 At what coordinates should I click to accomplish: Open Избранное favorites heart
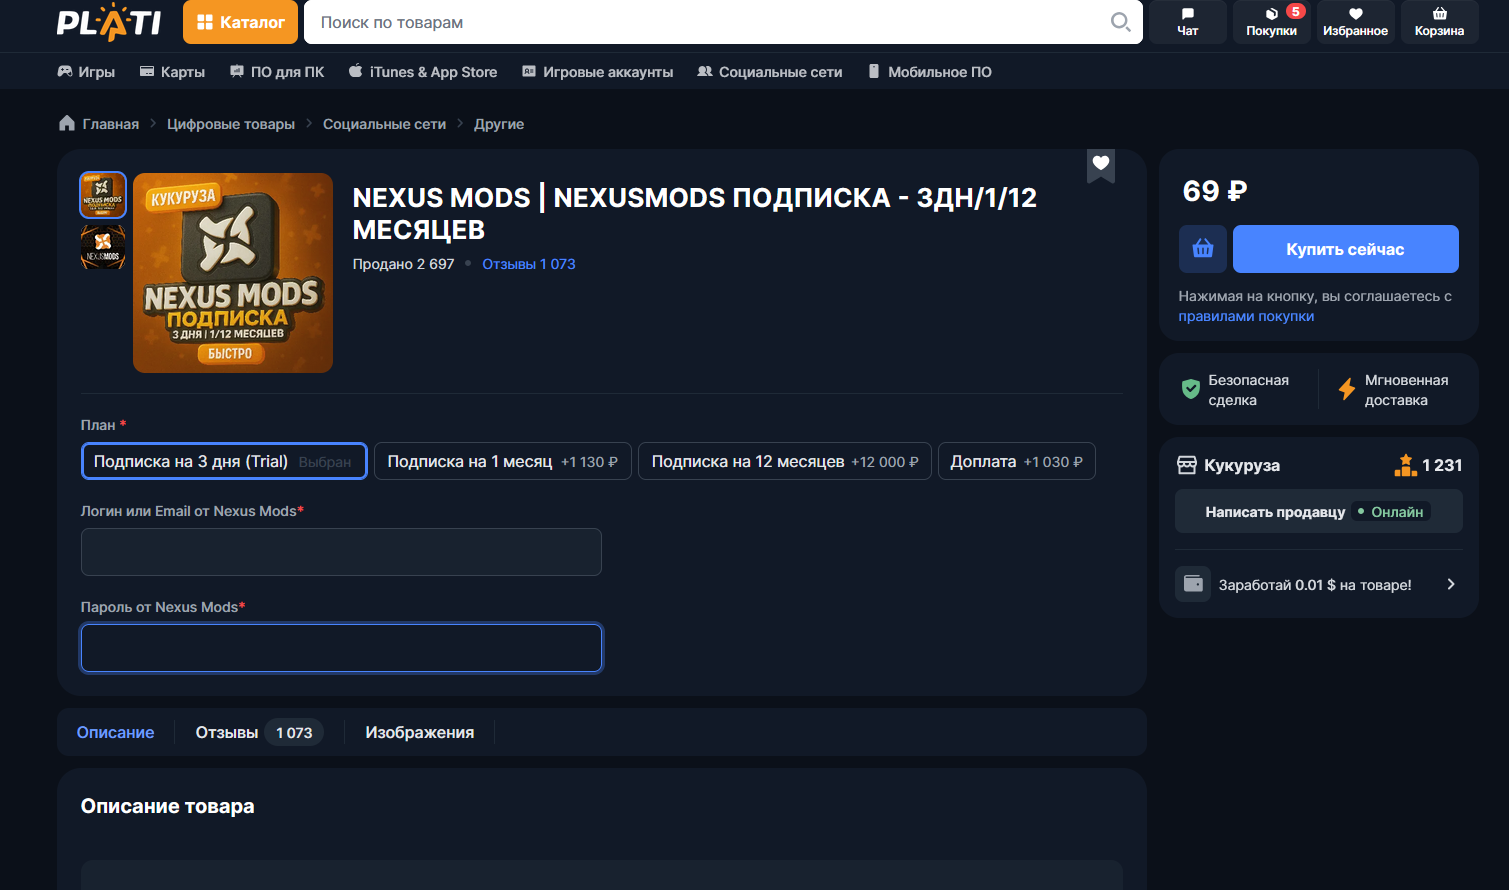(x=1356, y=22)
